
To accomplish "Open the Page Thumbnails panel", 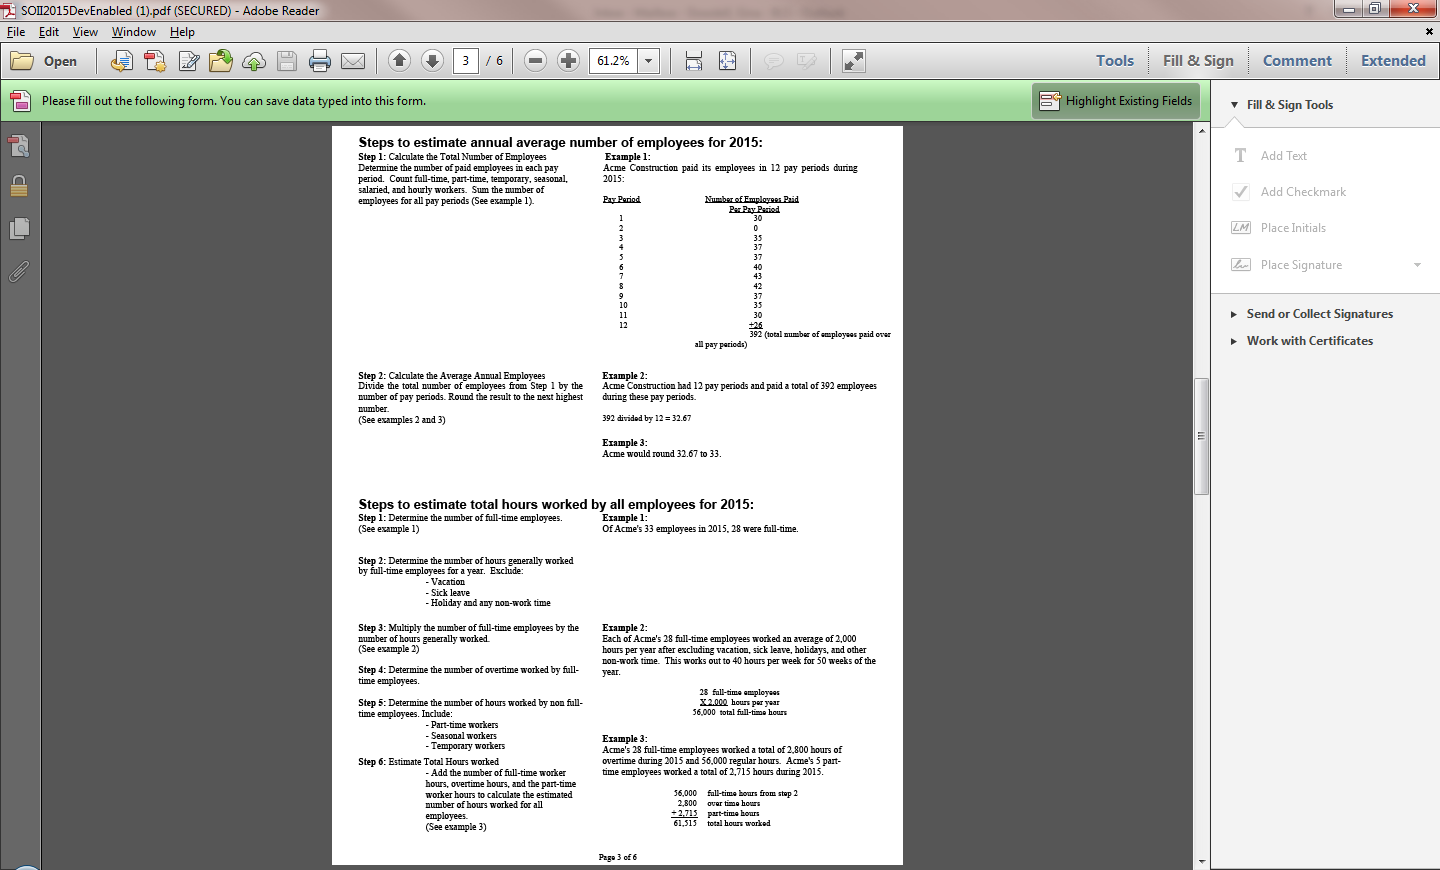I will (19, 229).
